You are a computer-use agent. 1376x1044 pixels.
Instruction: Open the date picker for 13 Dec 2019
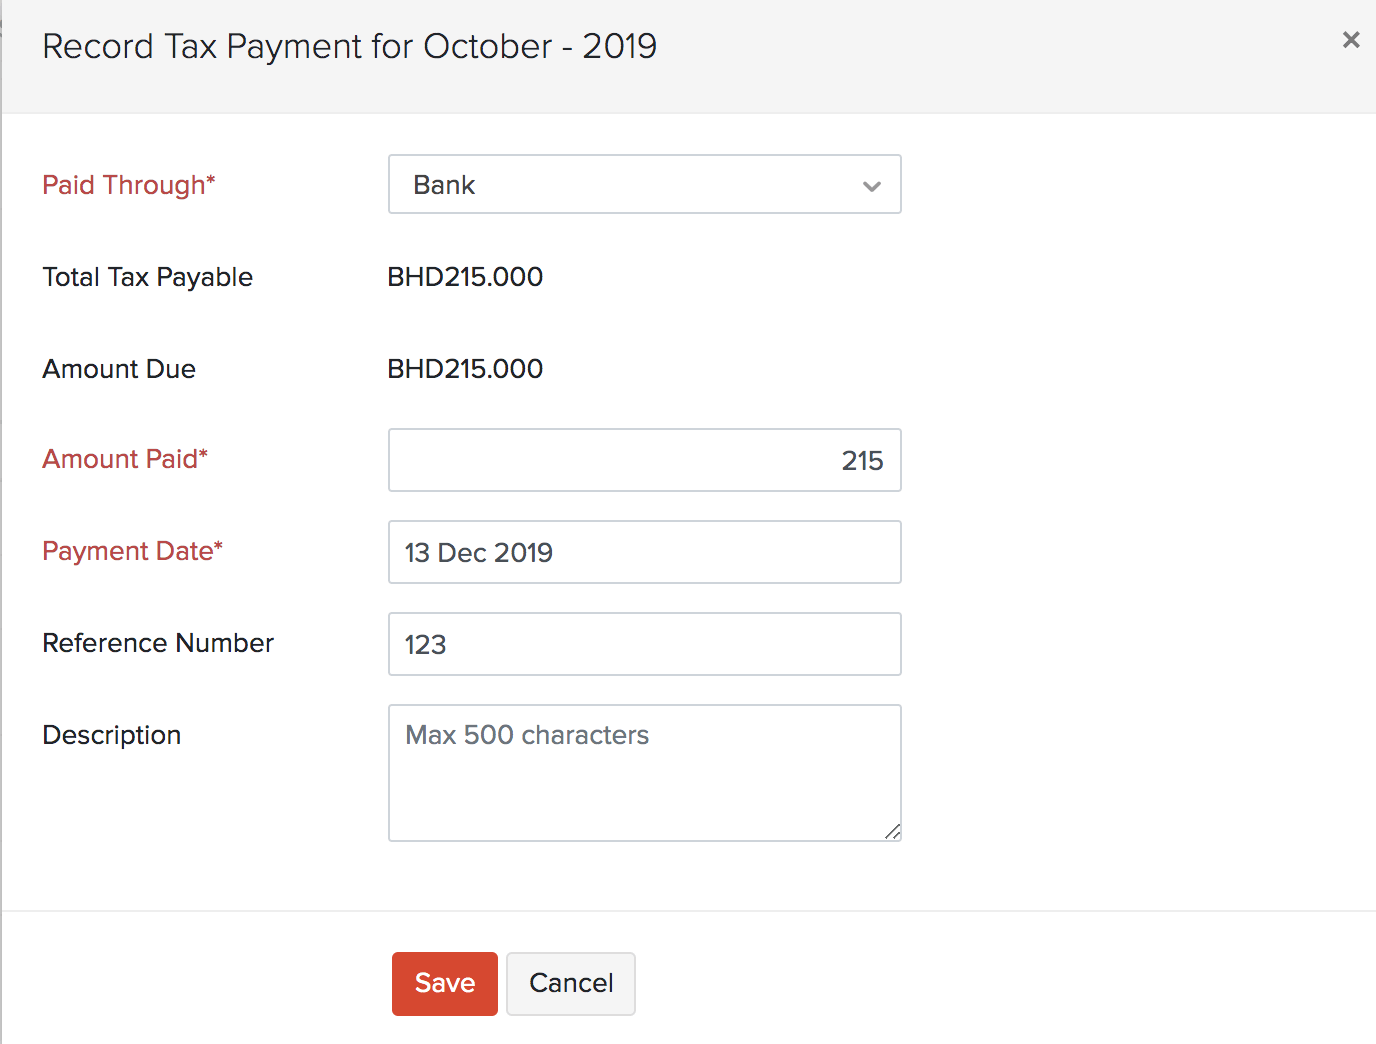[644, 552]
